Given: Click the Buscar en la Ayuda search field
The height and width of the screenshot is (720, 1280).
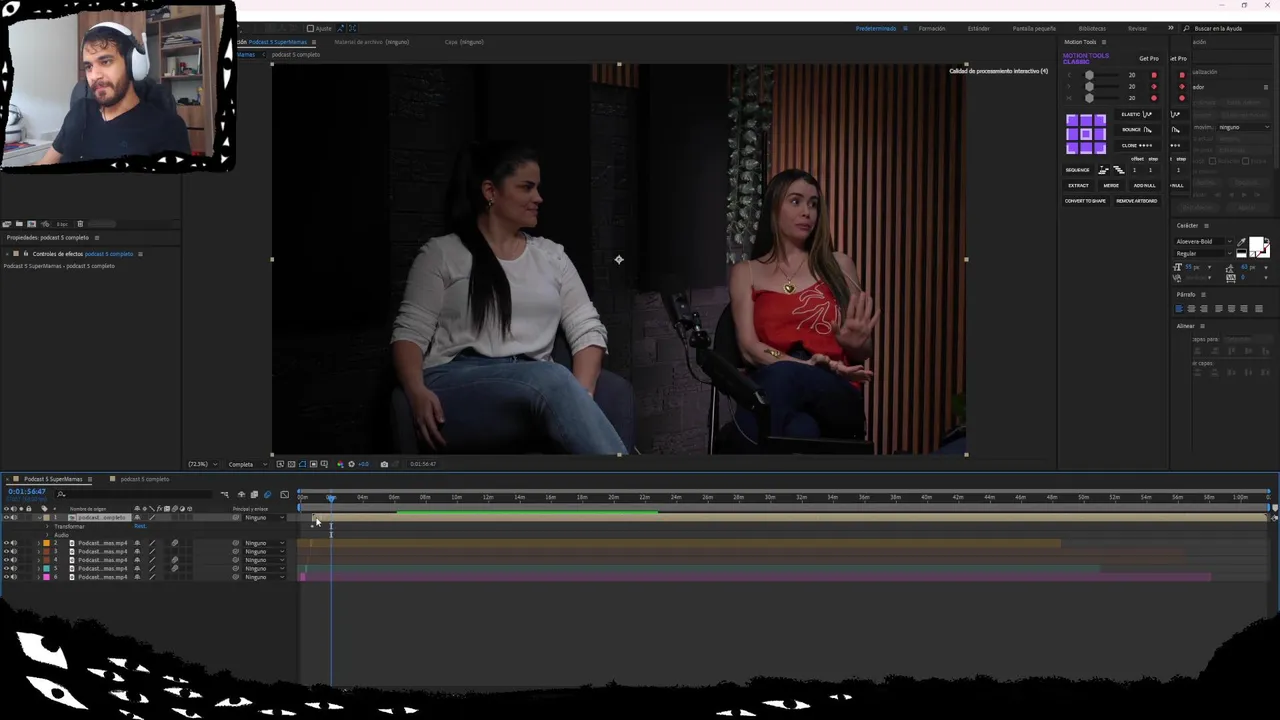Looking at the screenshot, I should point(1230,28).
